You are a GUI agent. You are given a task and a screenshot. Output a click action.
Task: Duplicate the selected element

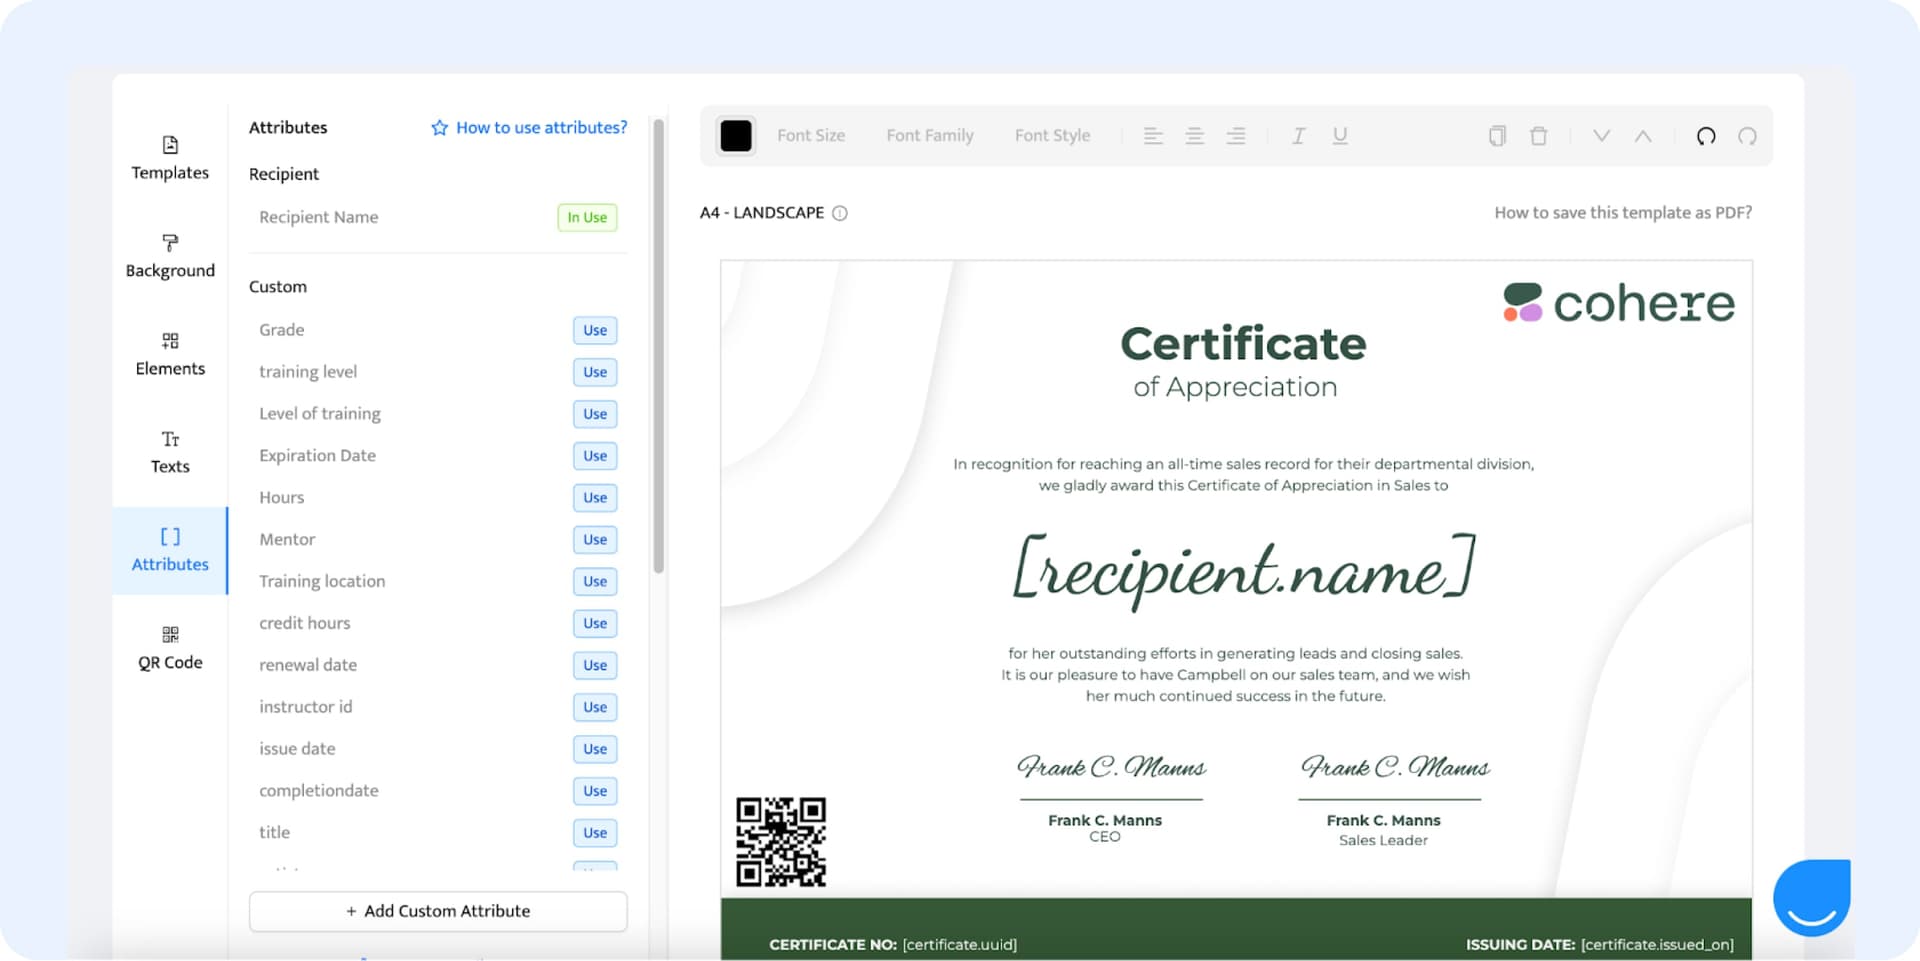[x=1497, y=135]
